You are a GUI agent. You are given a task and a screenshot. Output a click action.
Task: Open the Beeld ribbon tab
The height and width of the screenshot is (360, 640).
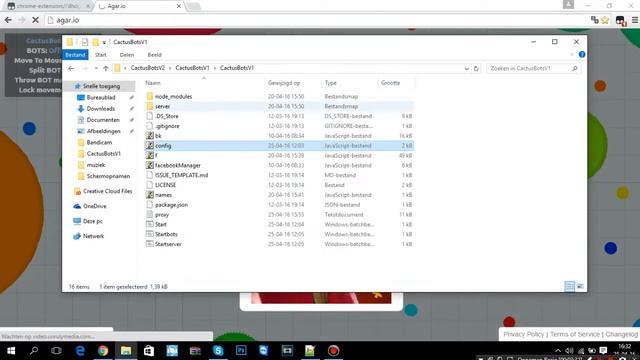click(x=154, y=55)
